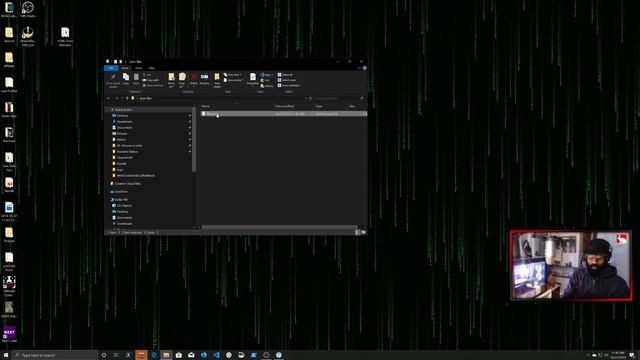Click the file list horizontal scrollbar
The image size is (640, 360).
click(x=280, y=227)
